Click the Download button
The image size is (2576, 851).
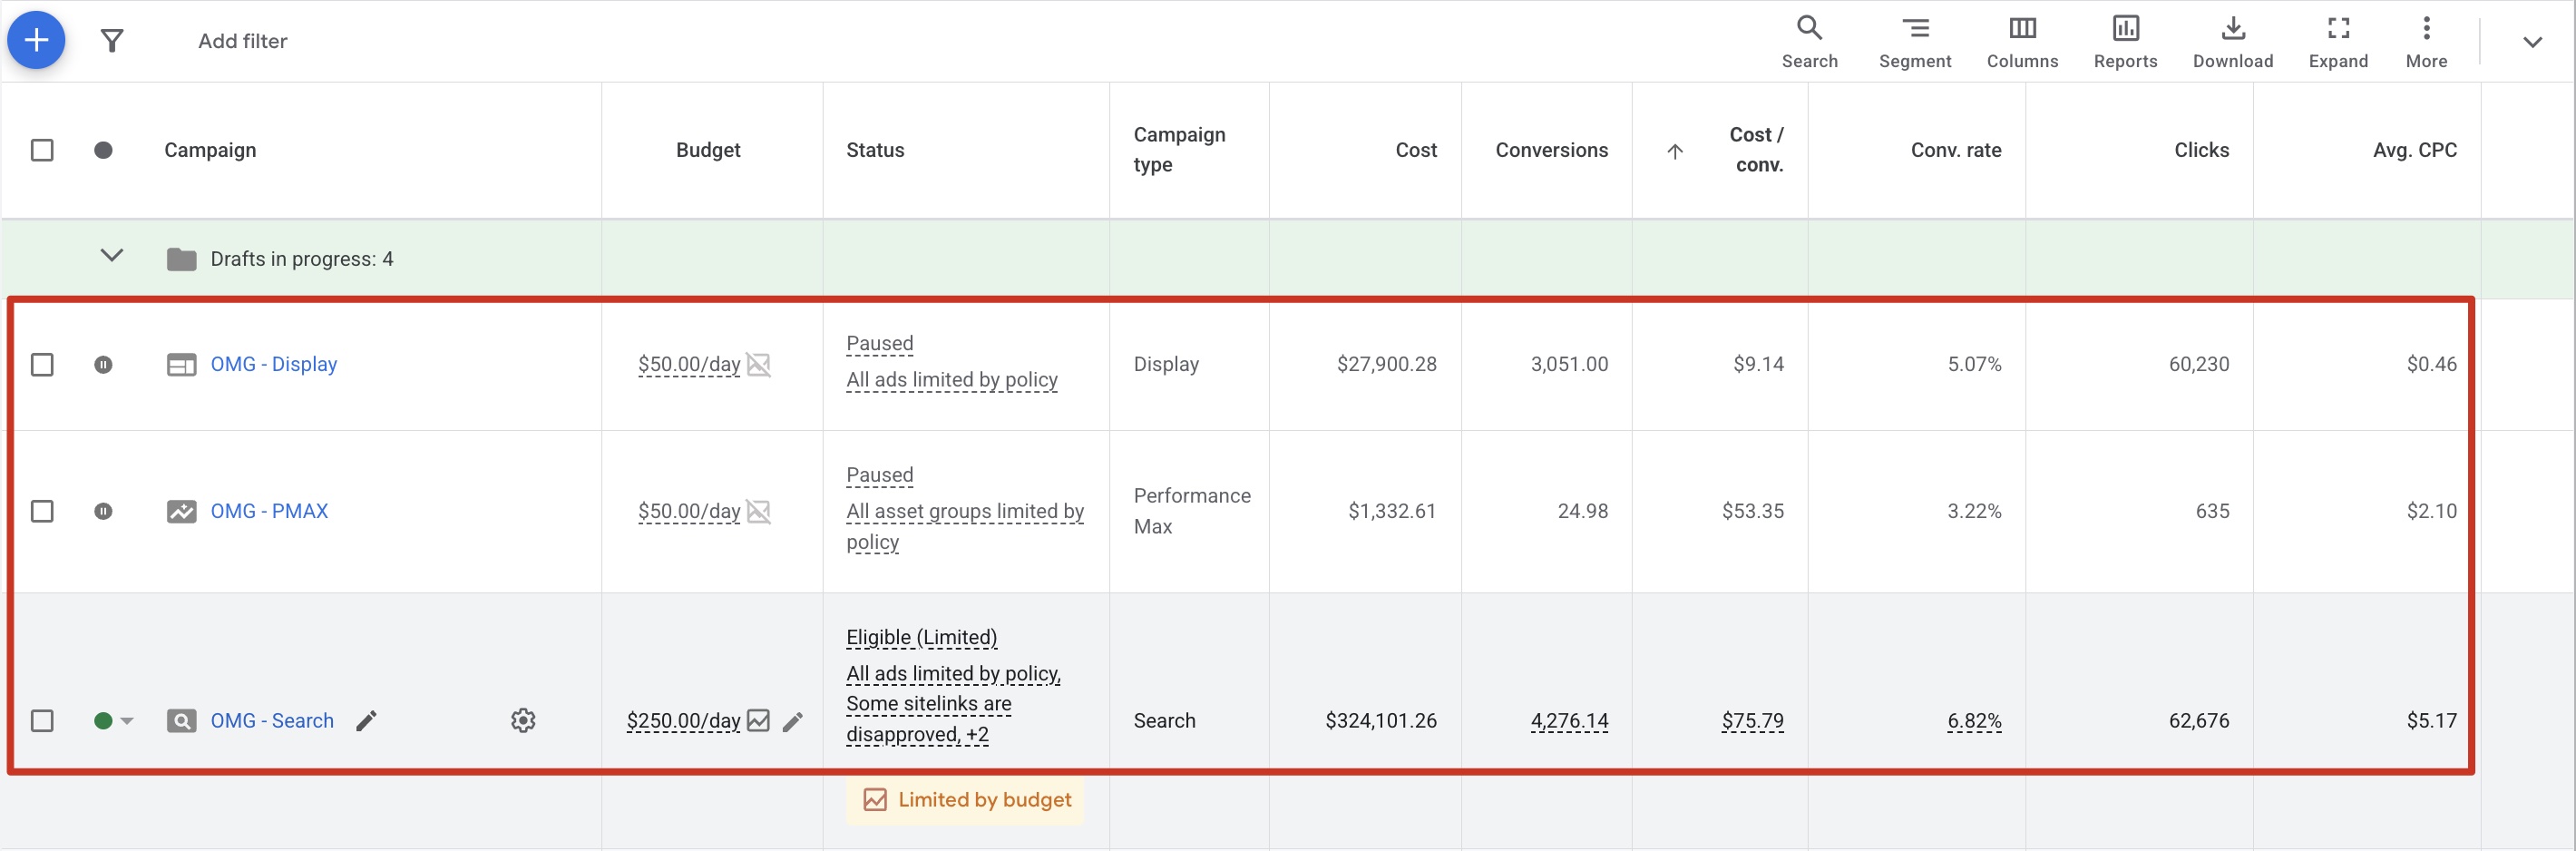coord(2232,41)
